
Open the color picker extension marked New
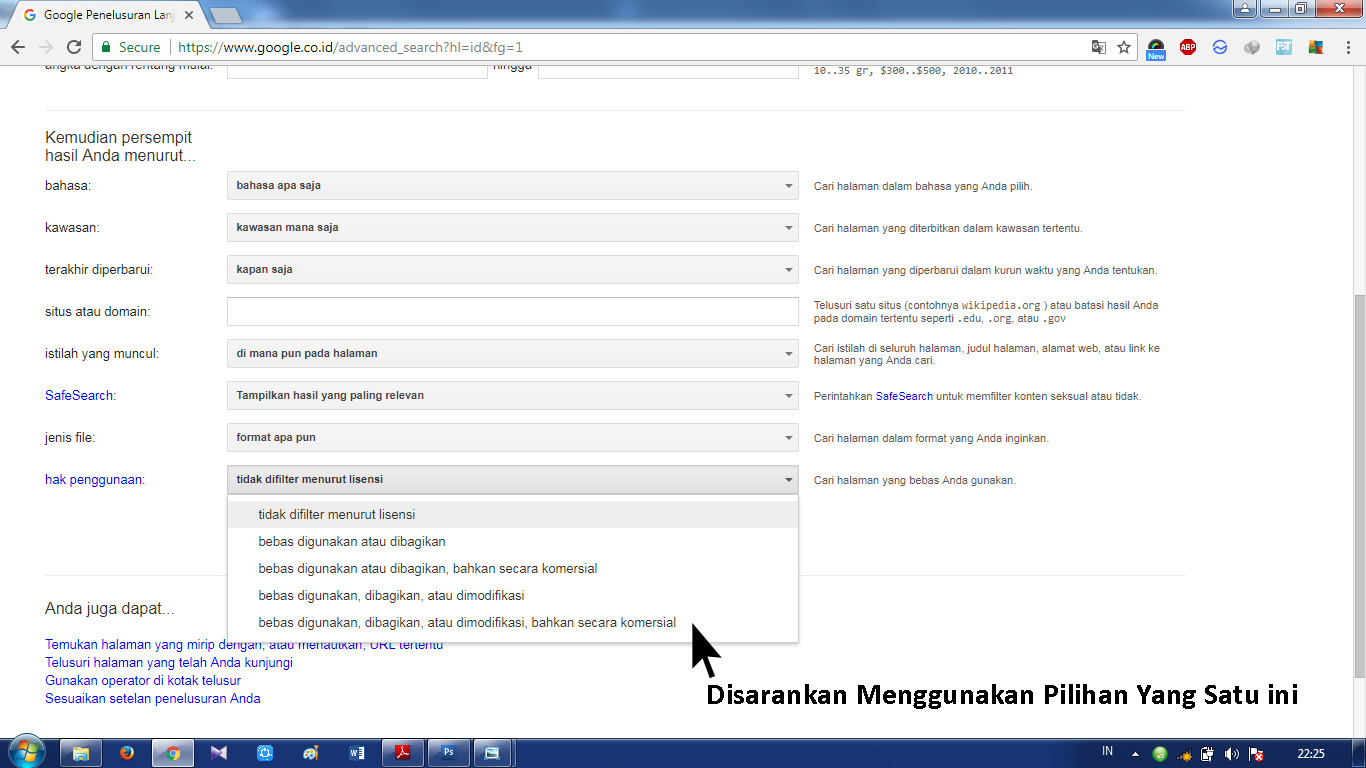[x=1156, y=48]
